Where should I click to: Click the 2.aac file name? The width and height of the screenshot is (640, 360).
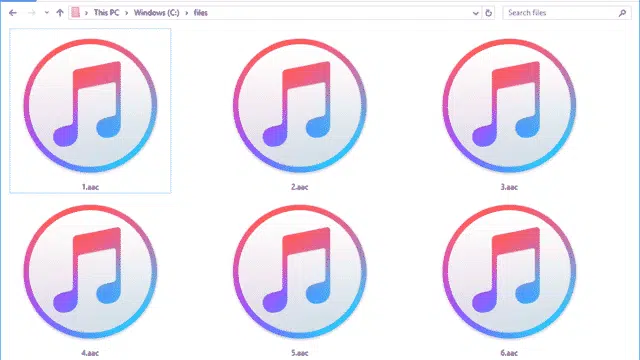click(x=300, y=187)
